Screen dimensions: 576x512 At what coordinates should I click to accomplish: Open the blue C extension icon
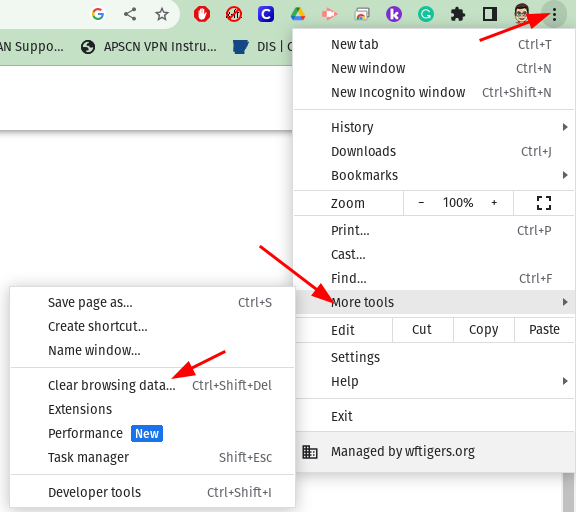coord(266,14)
